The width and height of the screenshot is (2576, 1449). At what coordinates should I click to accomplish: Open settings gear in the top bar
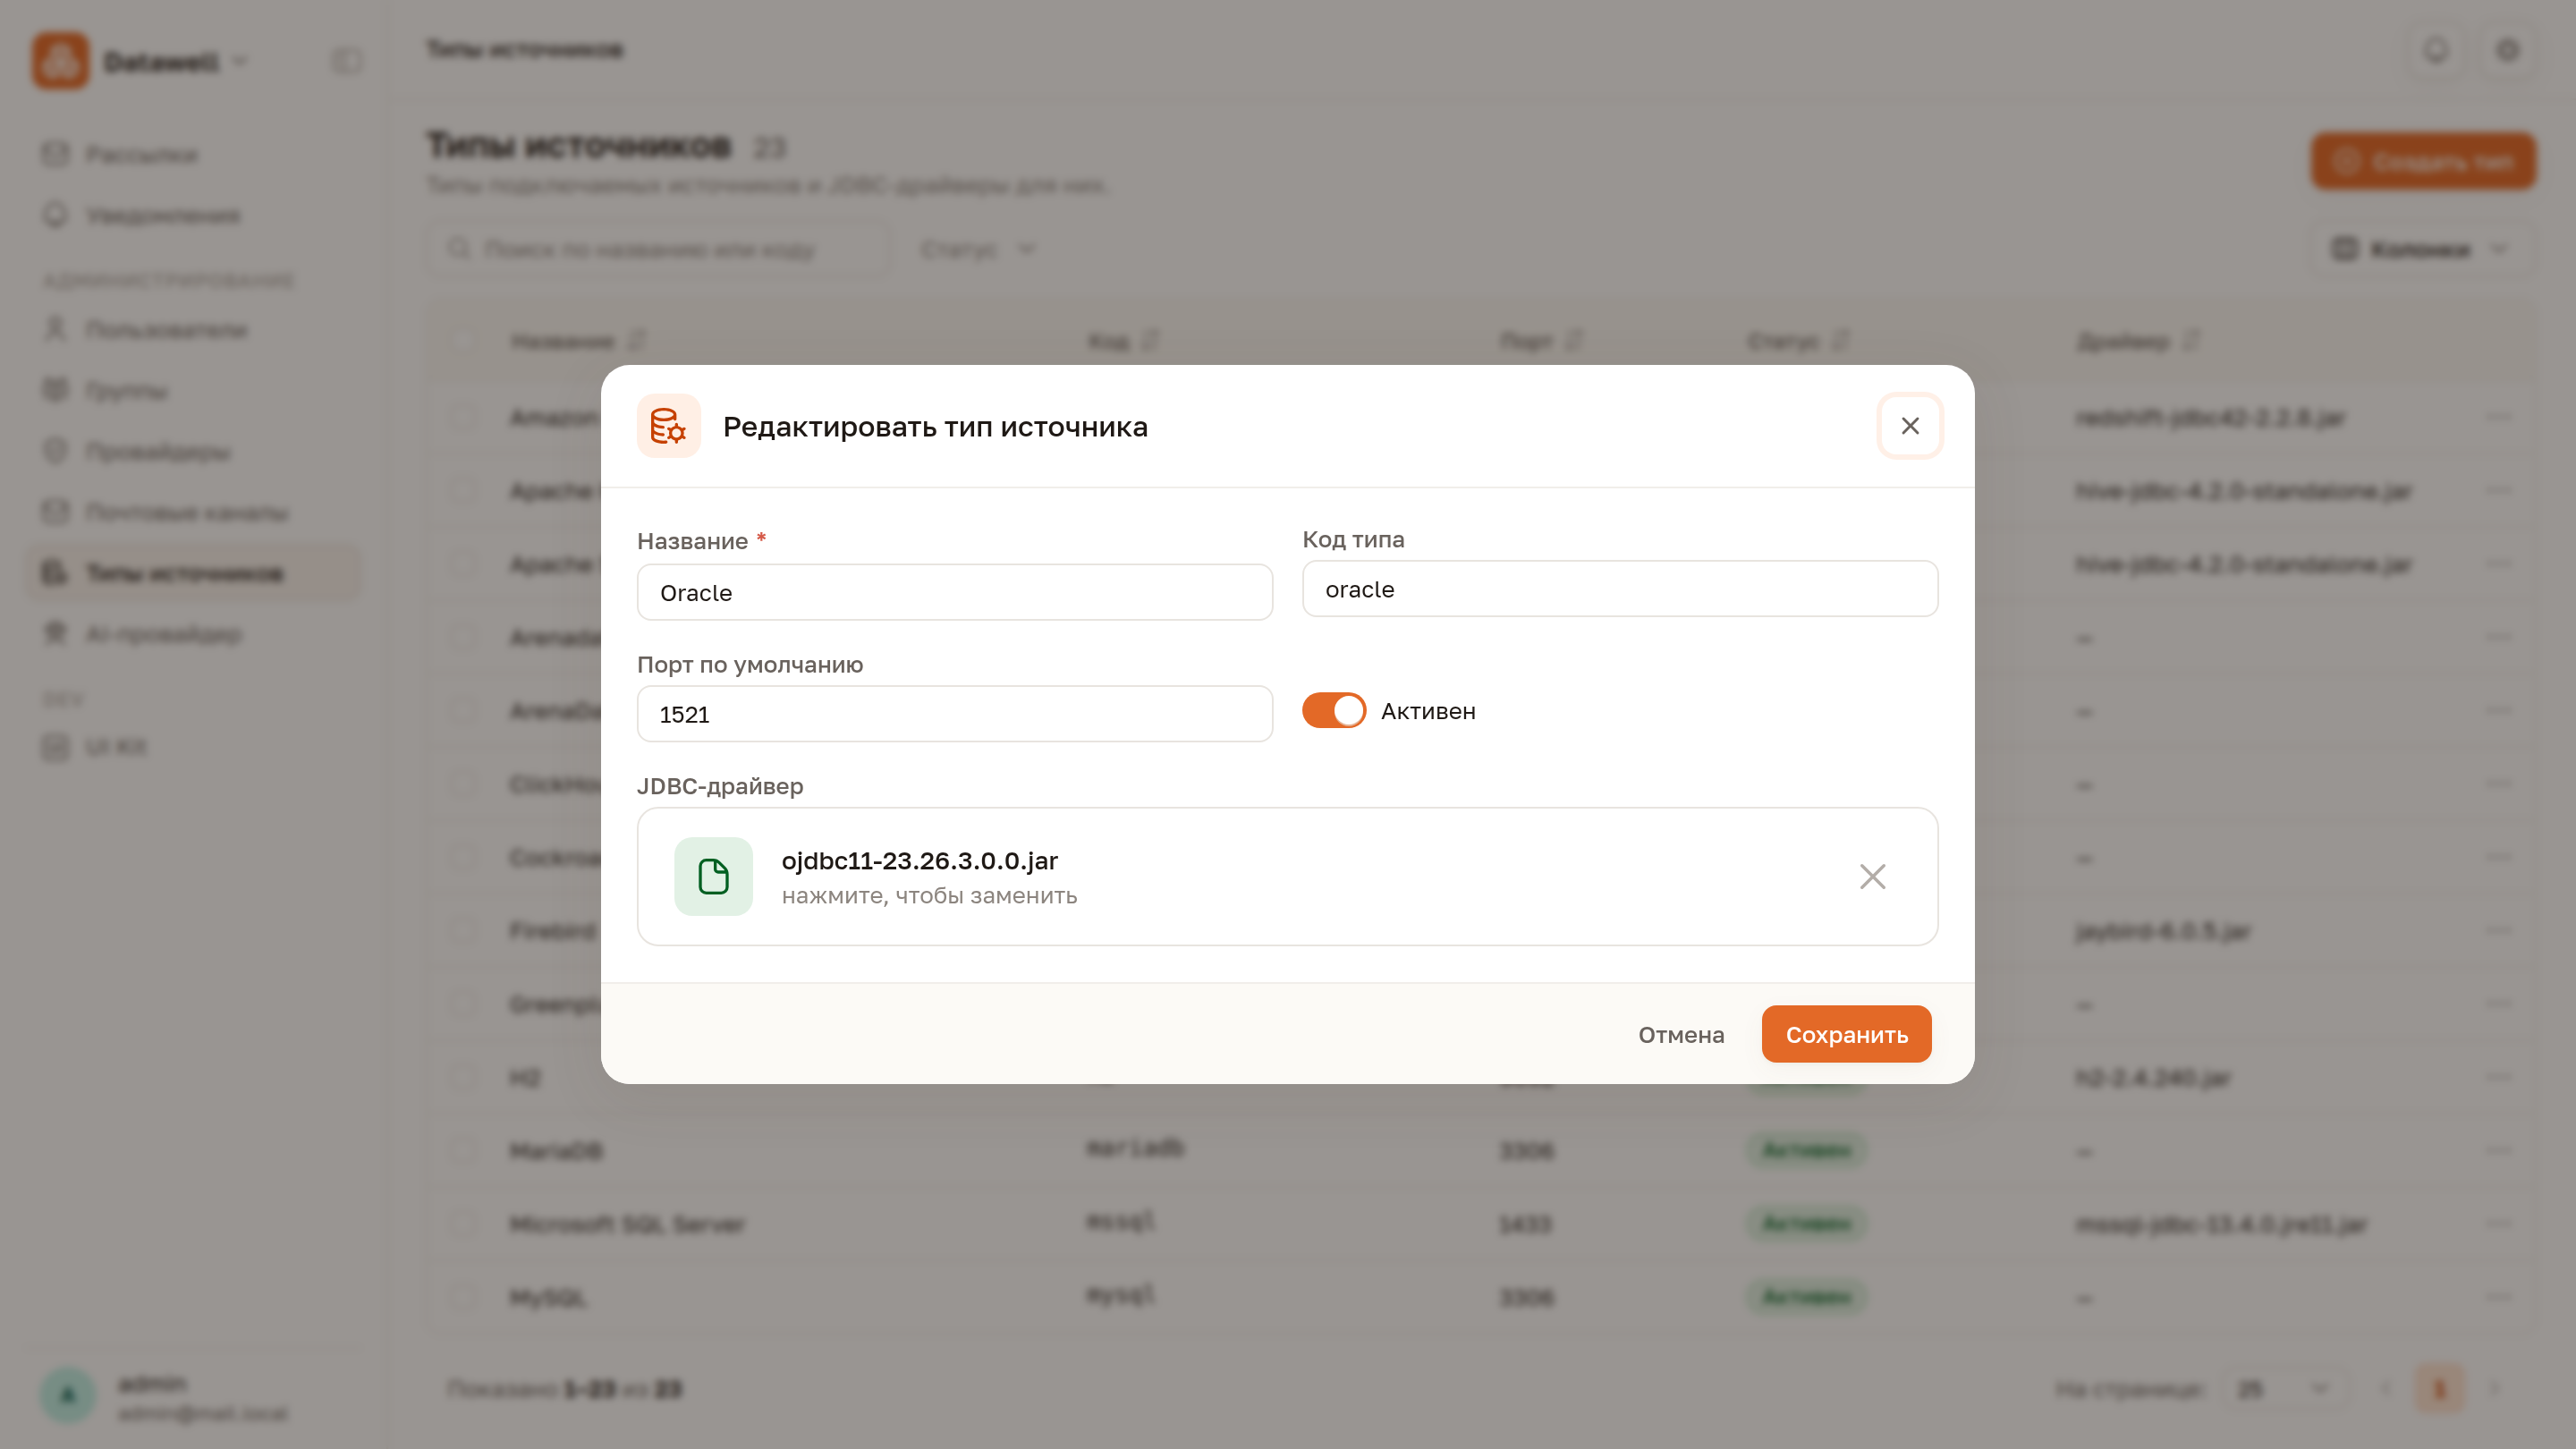(x=2507, y=50)
